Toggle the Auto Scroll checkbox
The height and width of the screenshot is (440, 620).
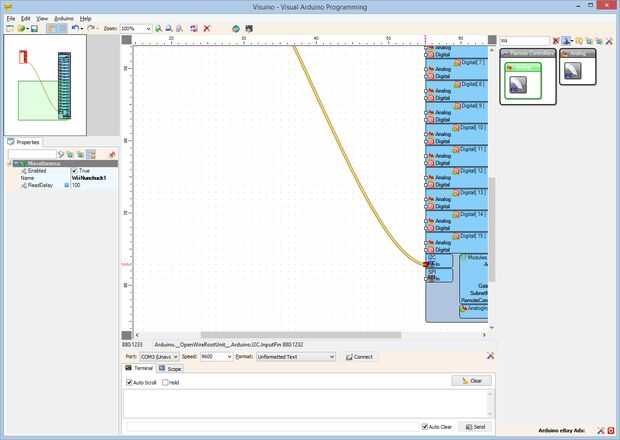coord(129,382)
